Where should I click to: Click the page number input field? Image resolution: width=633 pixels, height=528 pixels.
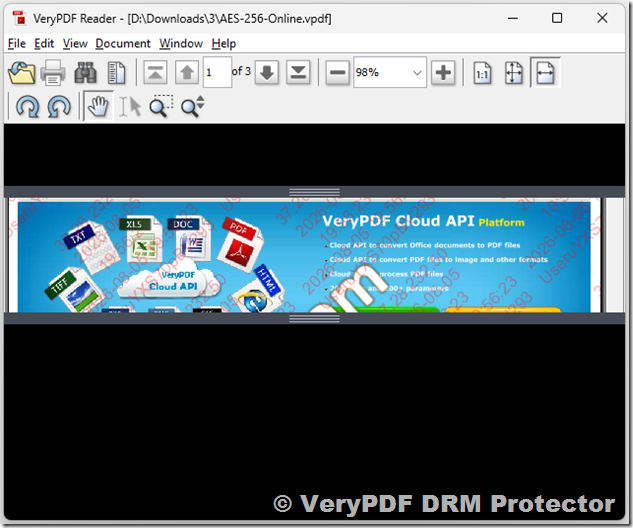217,72
